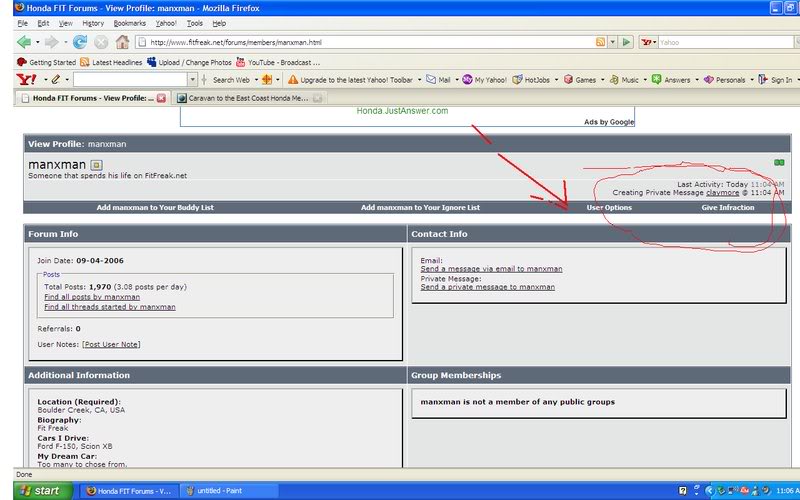Click in the browser URL address field
This screenshot has width=800, height=500.
point(371,42)
